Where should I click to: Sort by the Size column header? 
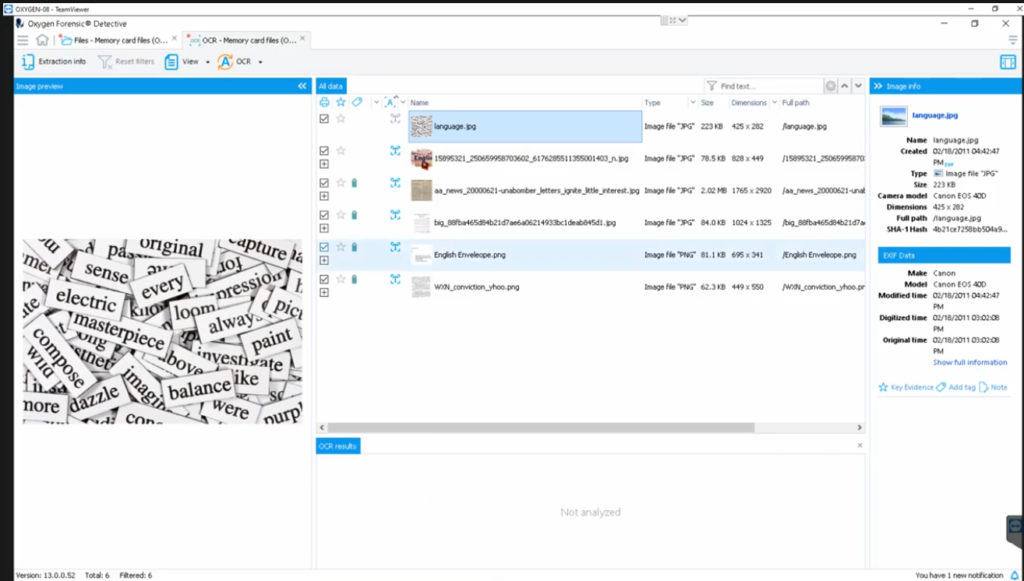[x=707, y=102]
